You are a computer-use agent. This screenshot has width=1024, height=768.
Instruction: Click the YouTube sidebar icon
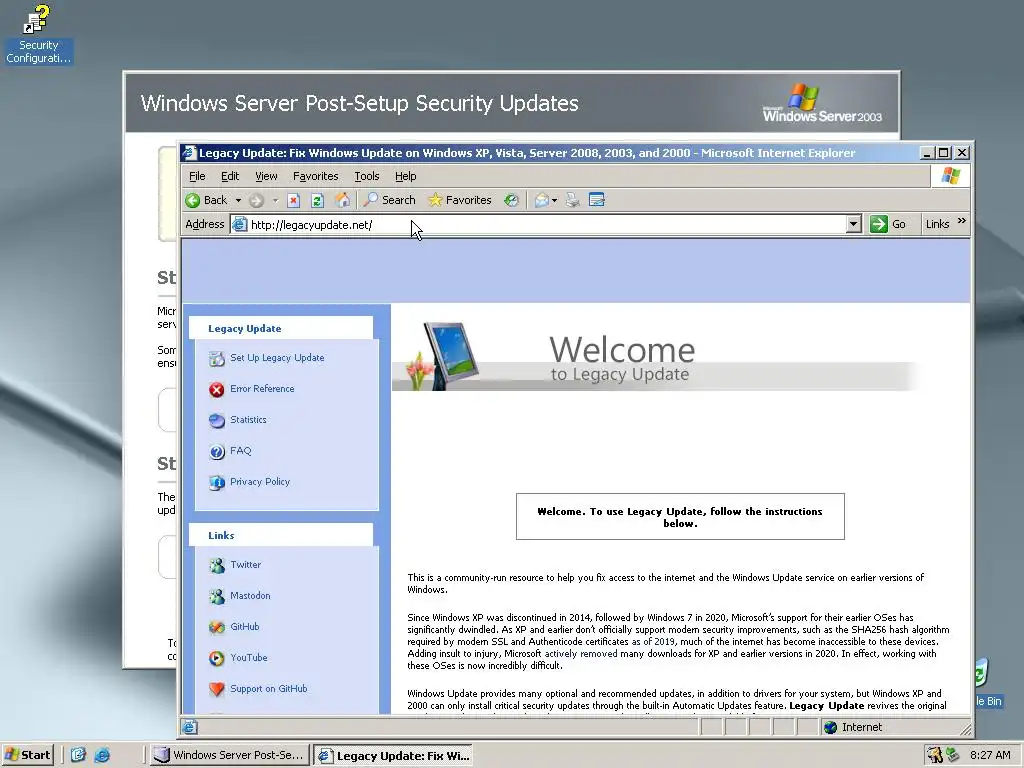[217, 658]
